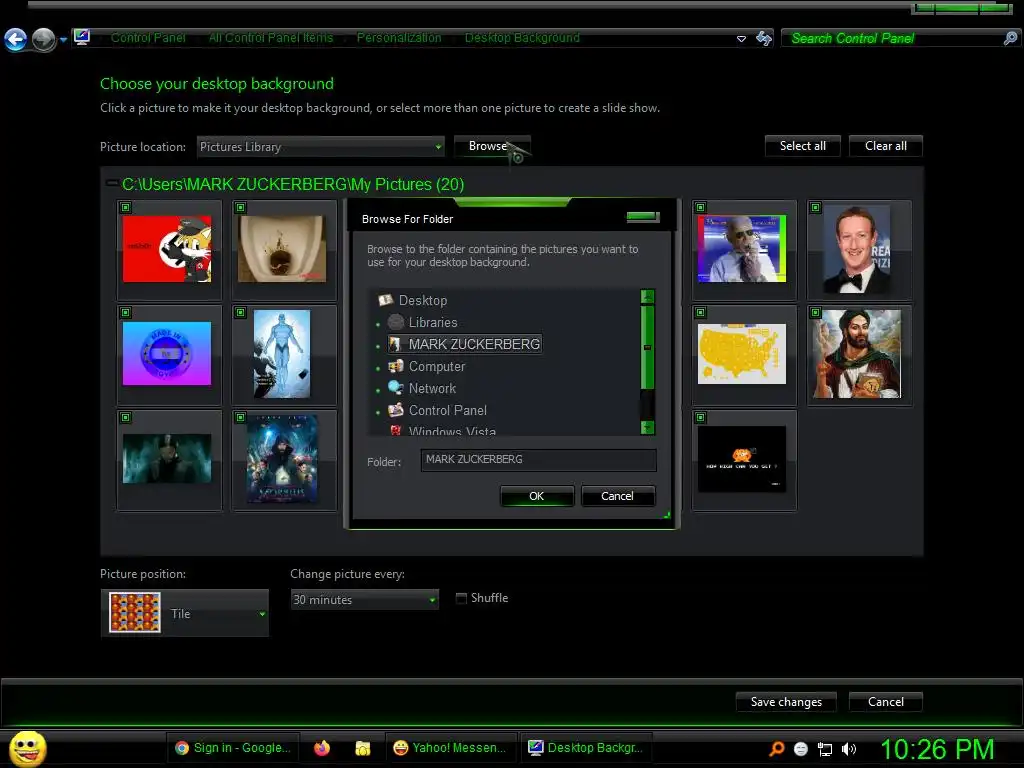Launch Firefox from the taskbar
This screenshot has height=768, width=1024.
pos(322,748)
